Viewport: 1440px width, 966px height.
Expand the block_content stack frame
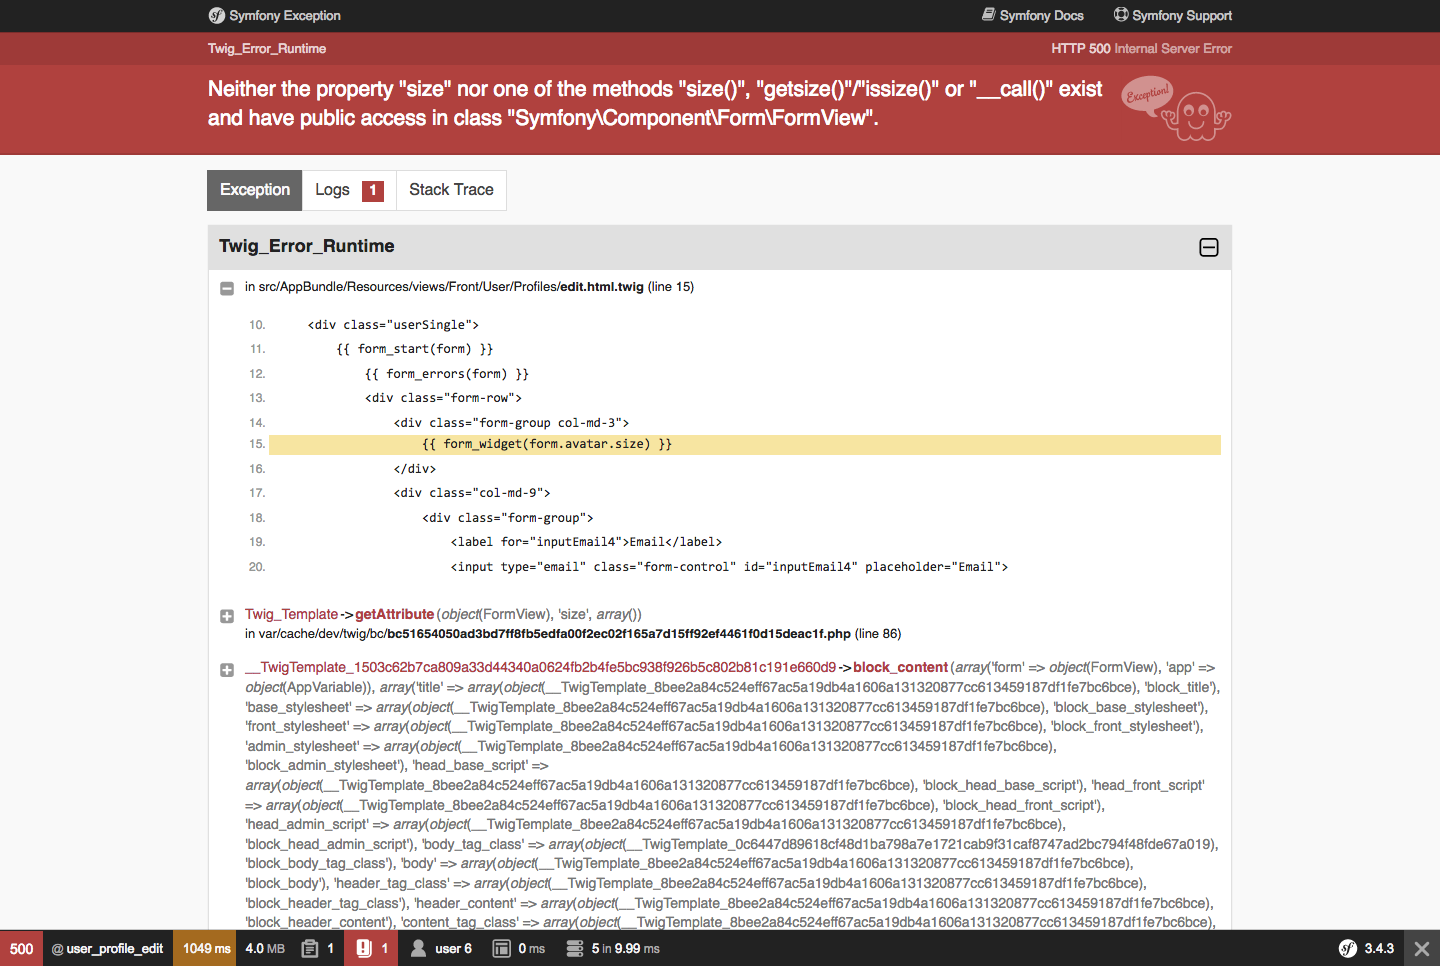tap(227, 670)
